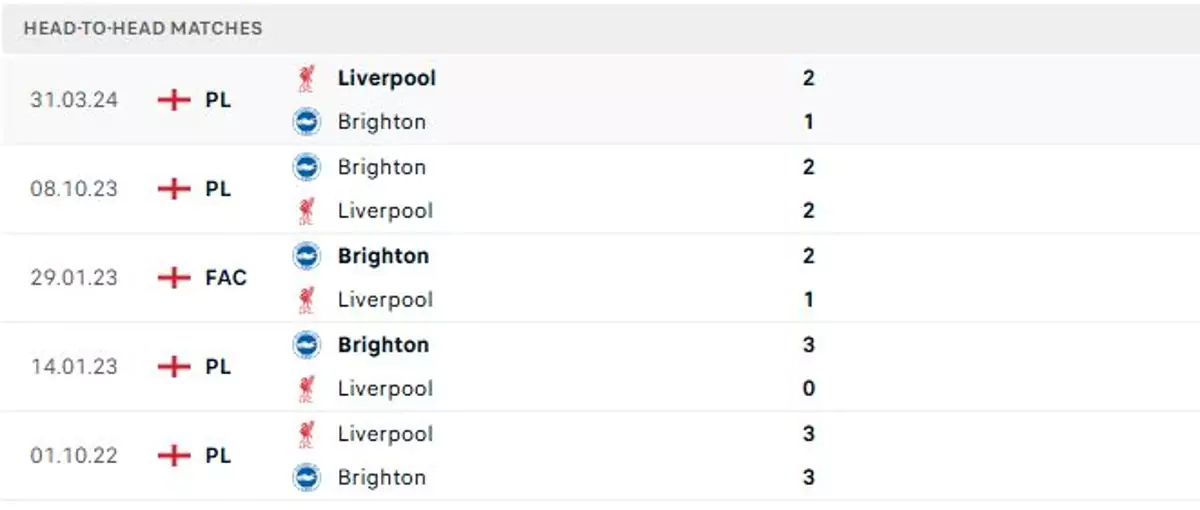The image size is (1200, 510).
Task: Click England flag beside FAC label
Action: click(x=174, y=277)
